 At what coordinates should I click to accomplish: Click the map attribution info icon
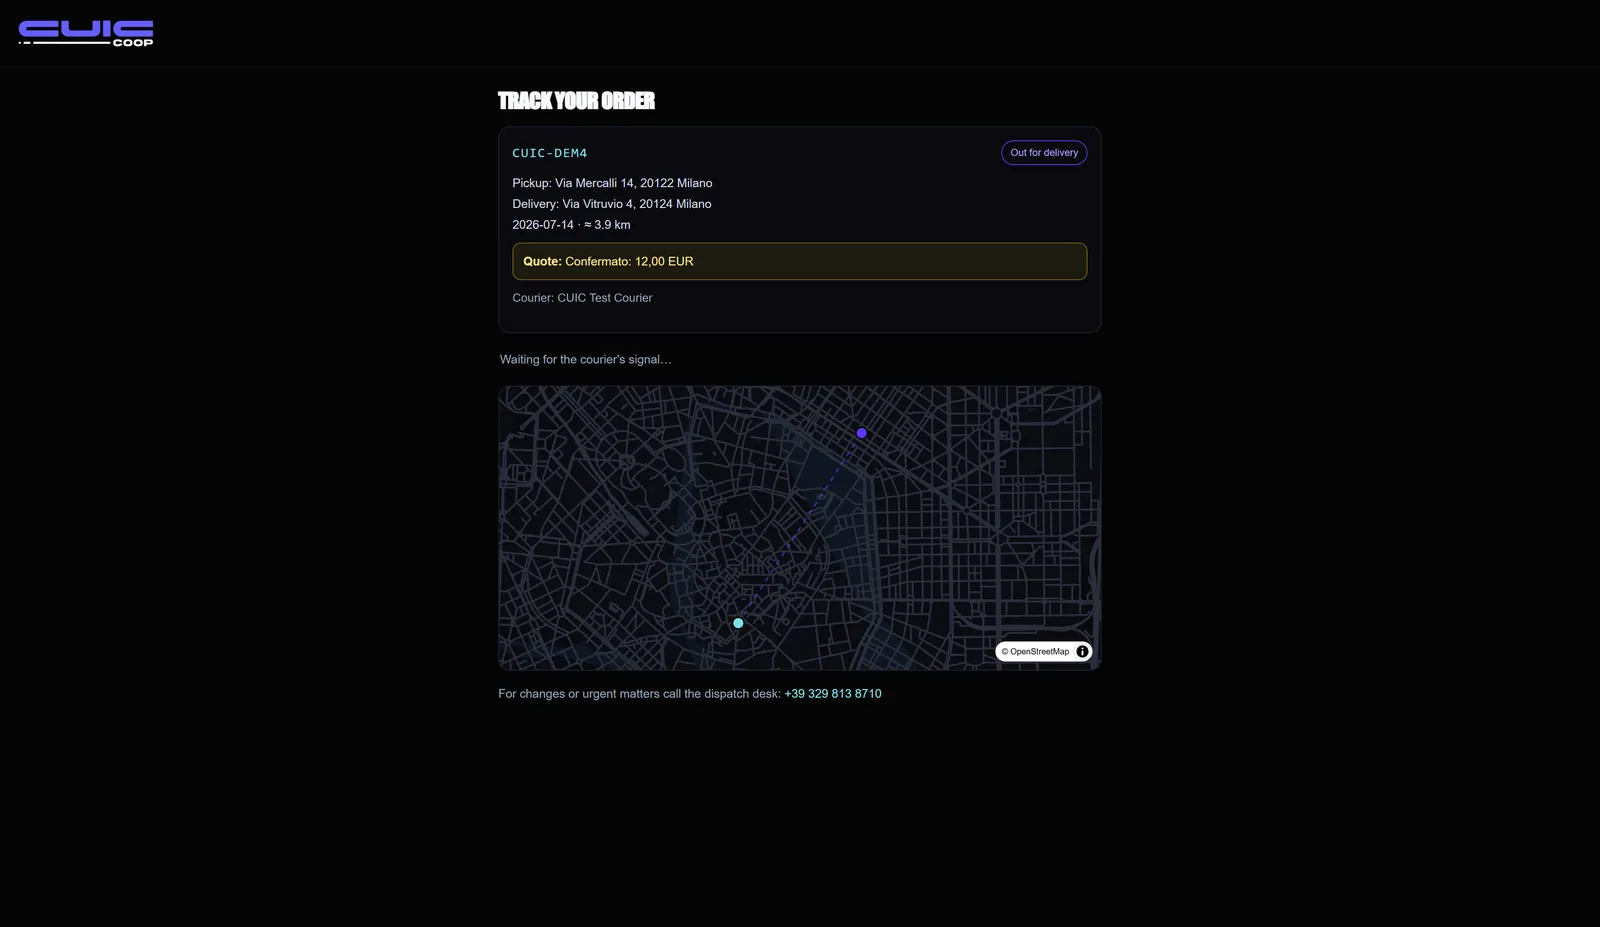coord(1082,652)
